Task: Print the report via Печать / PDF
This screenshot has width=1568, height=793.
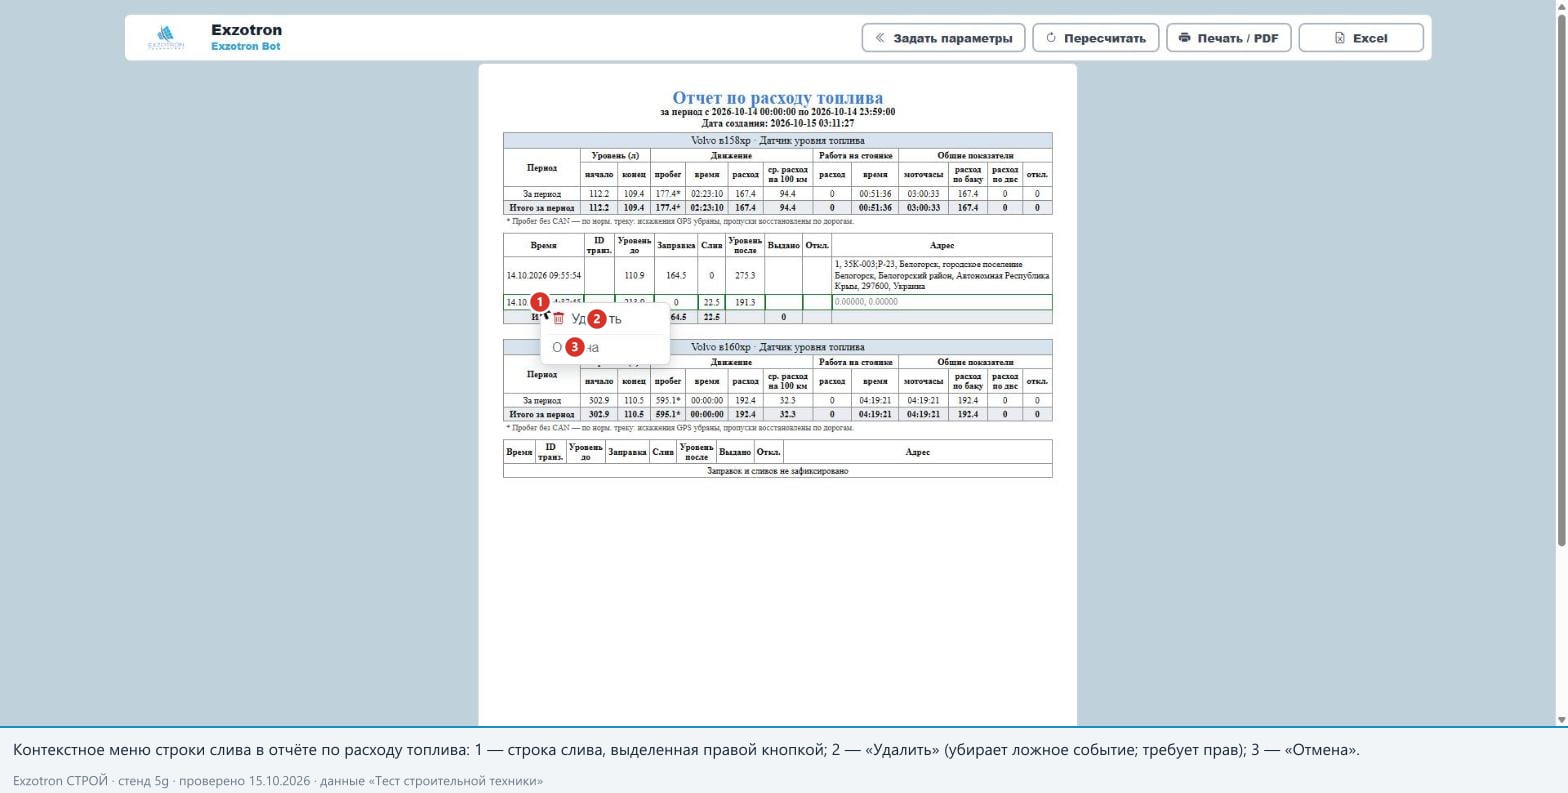Action: click(x=1229, y=38)
